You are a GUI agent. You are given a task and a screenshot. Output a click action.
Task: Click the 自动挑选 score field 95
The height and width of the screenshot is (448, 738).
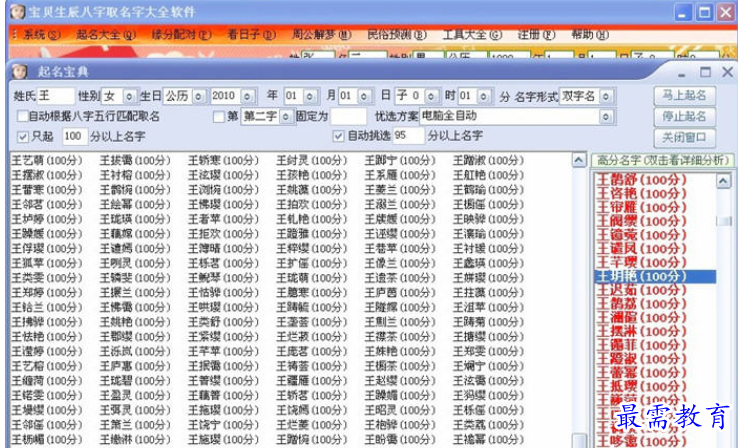[x=409, y=136]
